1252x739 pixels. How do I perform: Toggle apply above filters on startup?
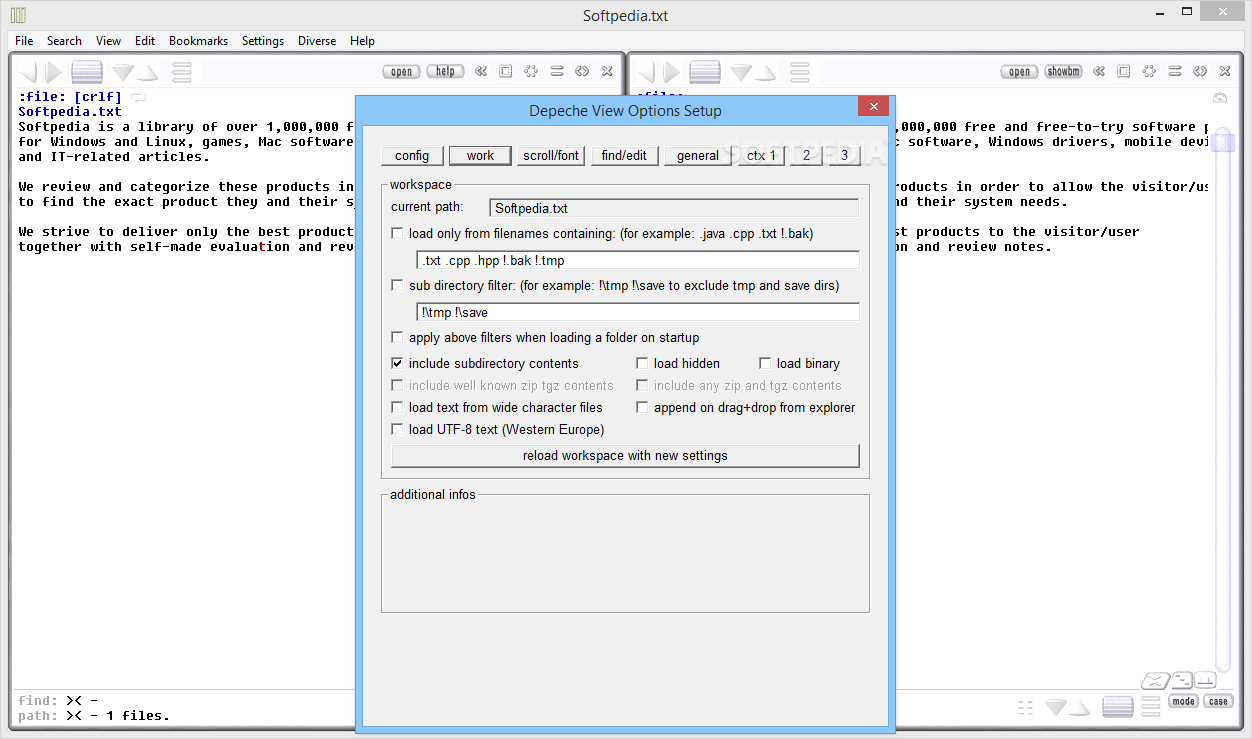(x=398, y=338)
